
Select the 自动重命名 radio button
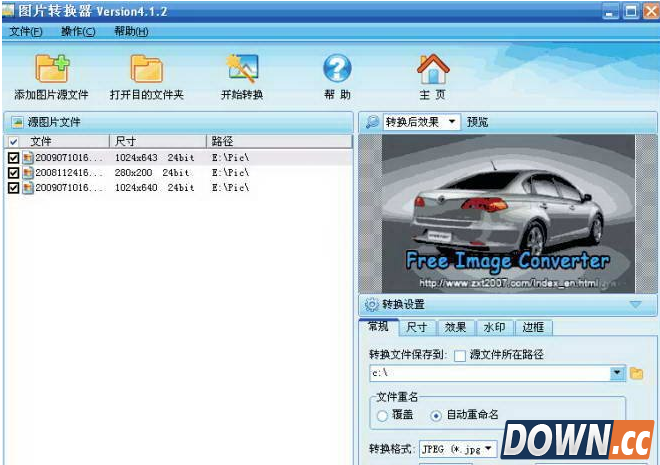[436, 416]
